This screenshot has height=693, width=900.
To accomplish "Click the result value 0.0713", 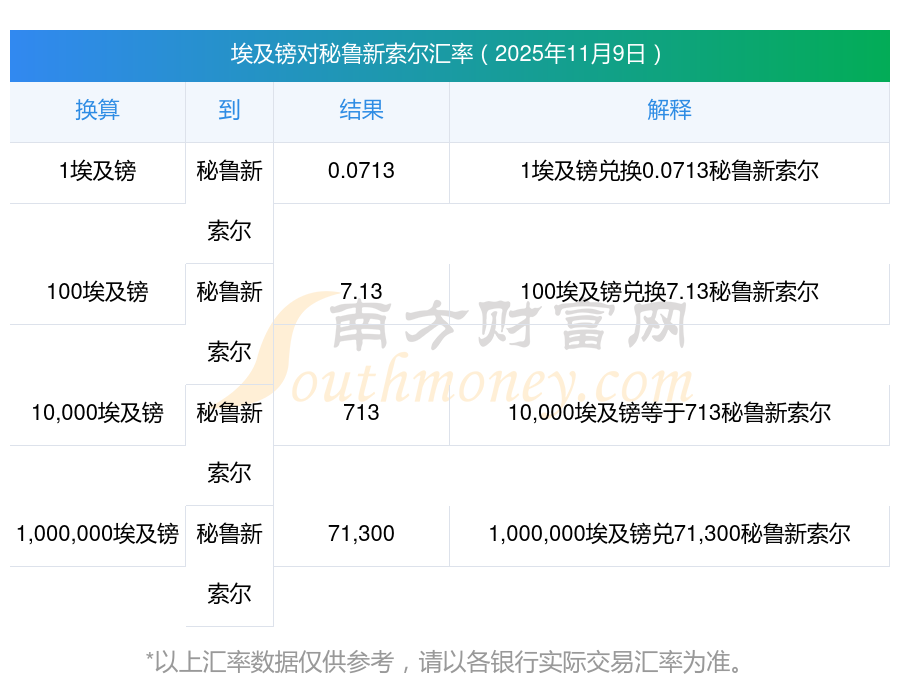I will [x=361, y=172].
